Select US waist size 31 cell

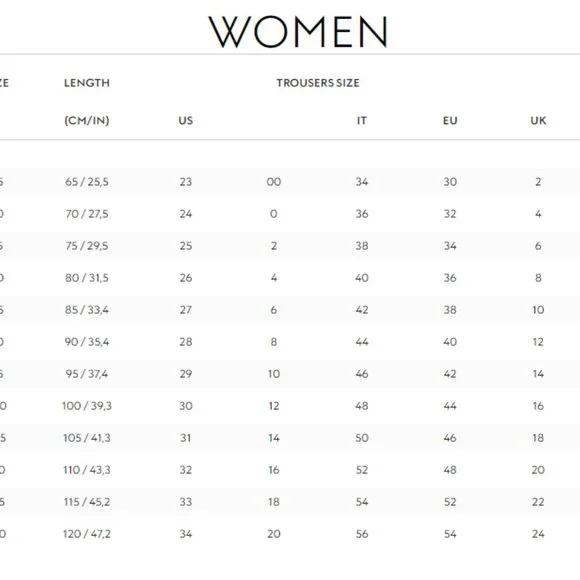186,438
